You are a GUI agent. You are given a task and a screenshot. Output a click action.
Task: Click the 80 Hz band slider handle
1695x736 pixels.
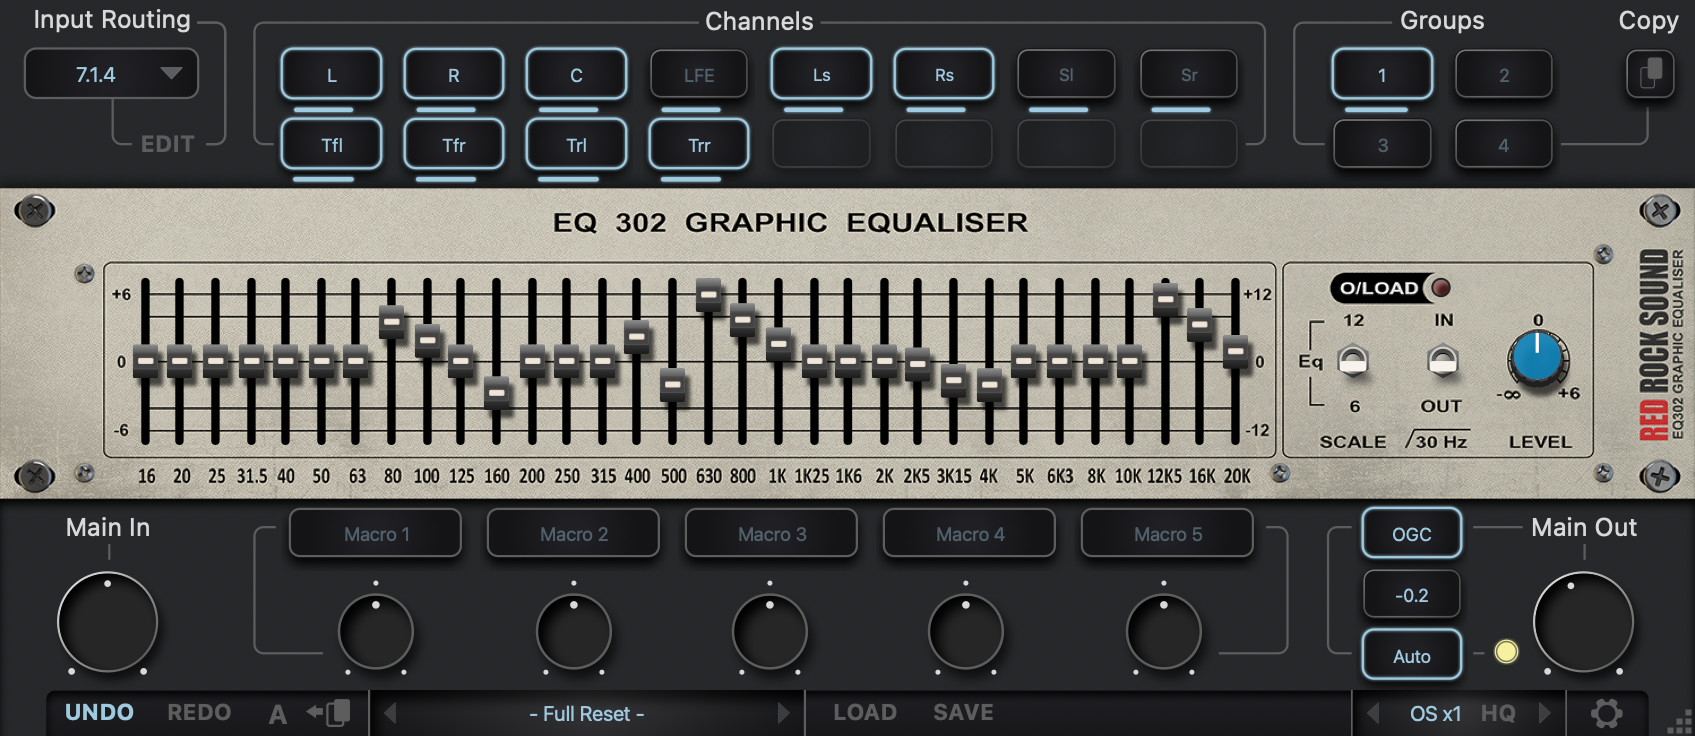point(392,322)
